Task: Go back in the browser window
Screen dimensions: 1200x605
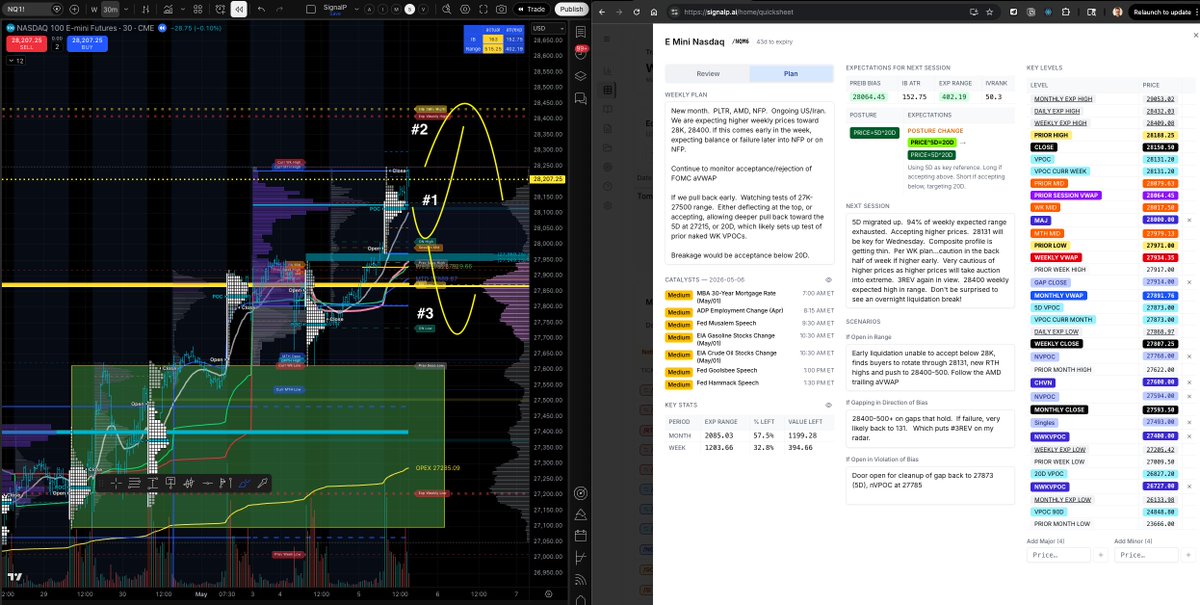Action: tap(602, 11)
